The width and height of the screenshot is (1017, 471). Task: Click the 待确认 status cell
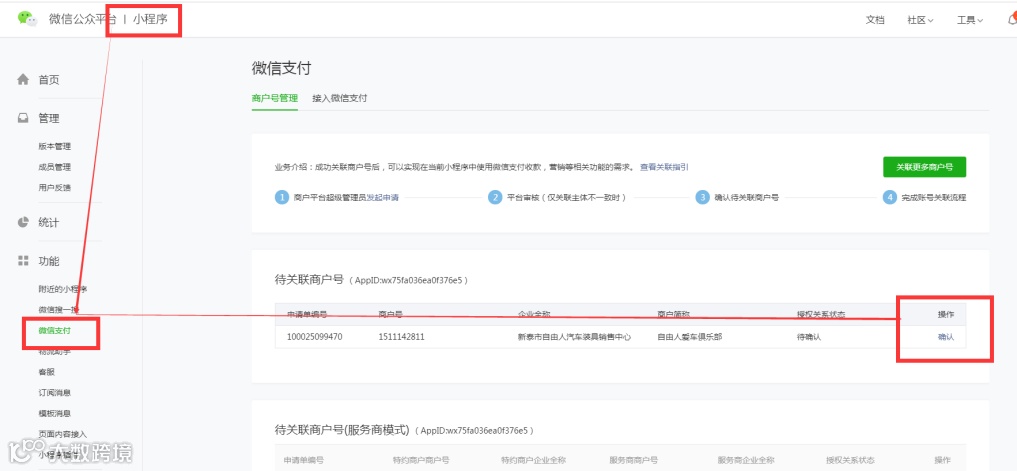pyautogui.click(x=809, y=337)
